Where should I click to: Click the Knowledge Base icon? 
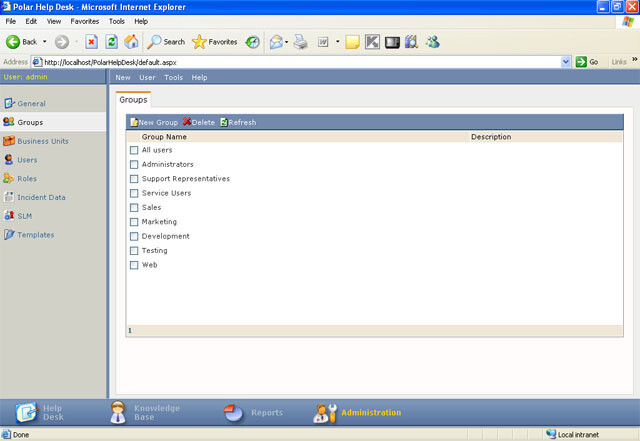coord(118,412)
